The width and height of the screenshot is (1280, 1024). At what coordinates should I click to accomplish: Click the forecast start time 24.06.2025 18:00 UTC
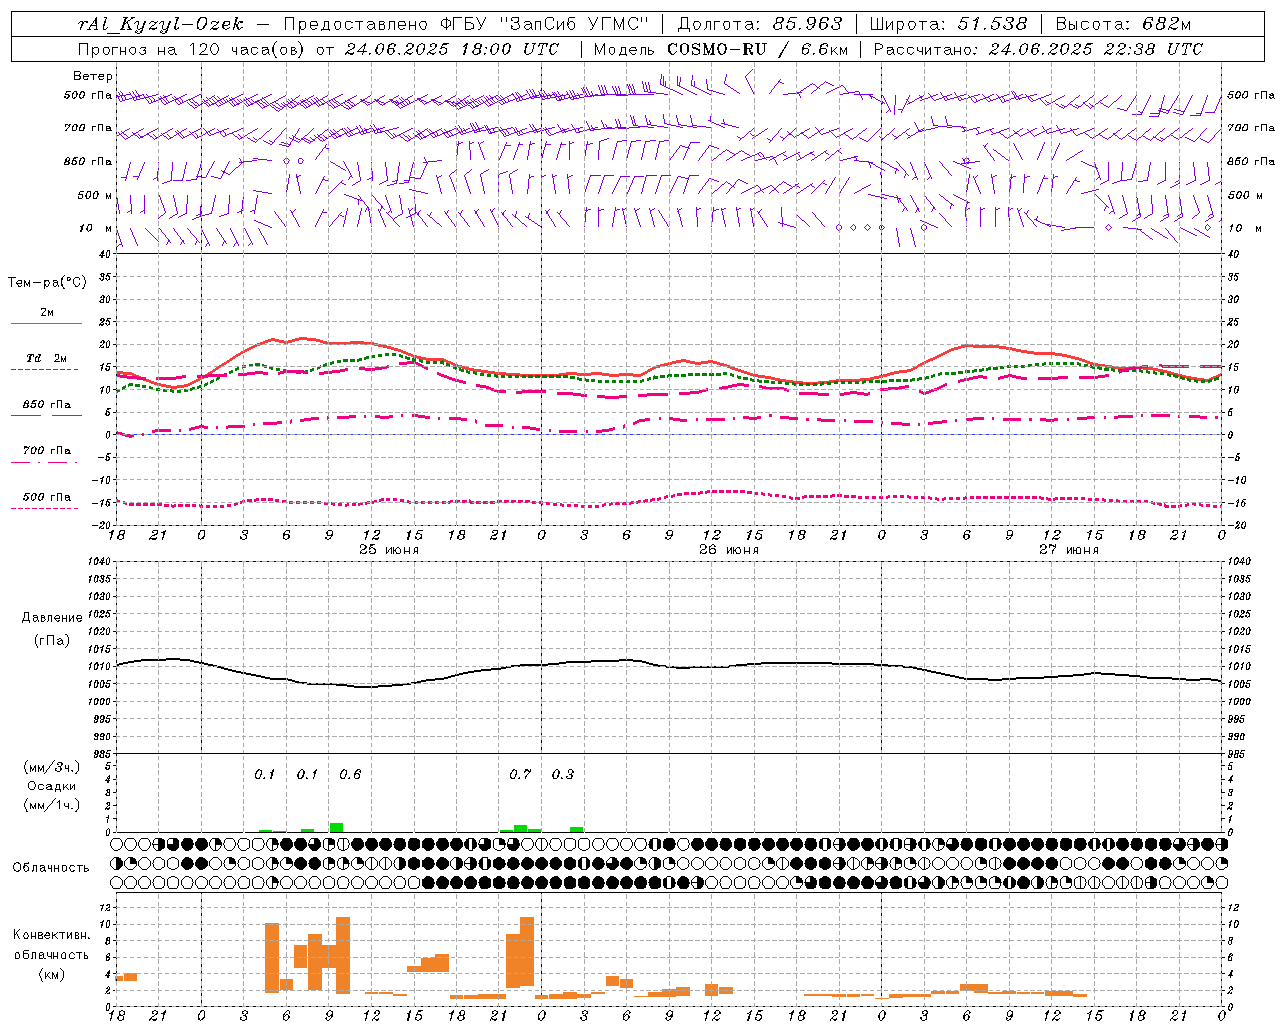click(452, 49)
